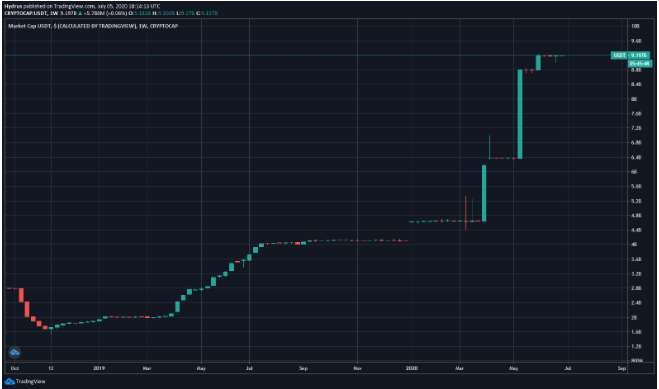This screenshot has height=389, width=659.
Task: Click the '+5.788M (+0.06%)' change value in header
Action: [x=105, y=13]
